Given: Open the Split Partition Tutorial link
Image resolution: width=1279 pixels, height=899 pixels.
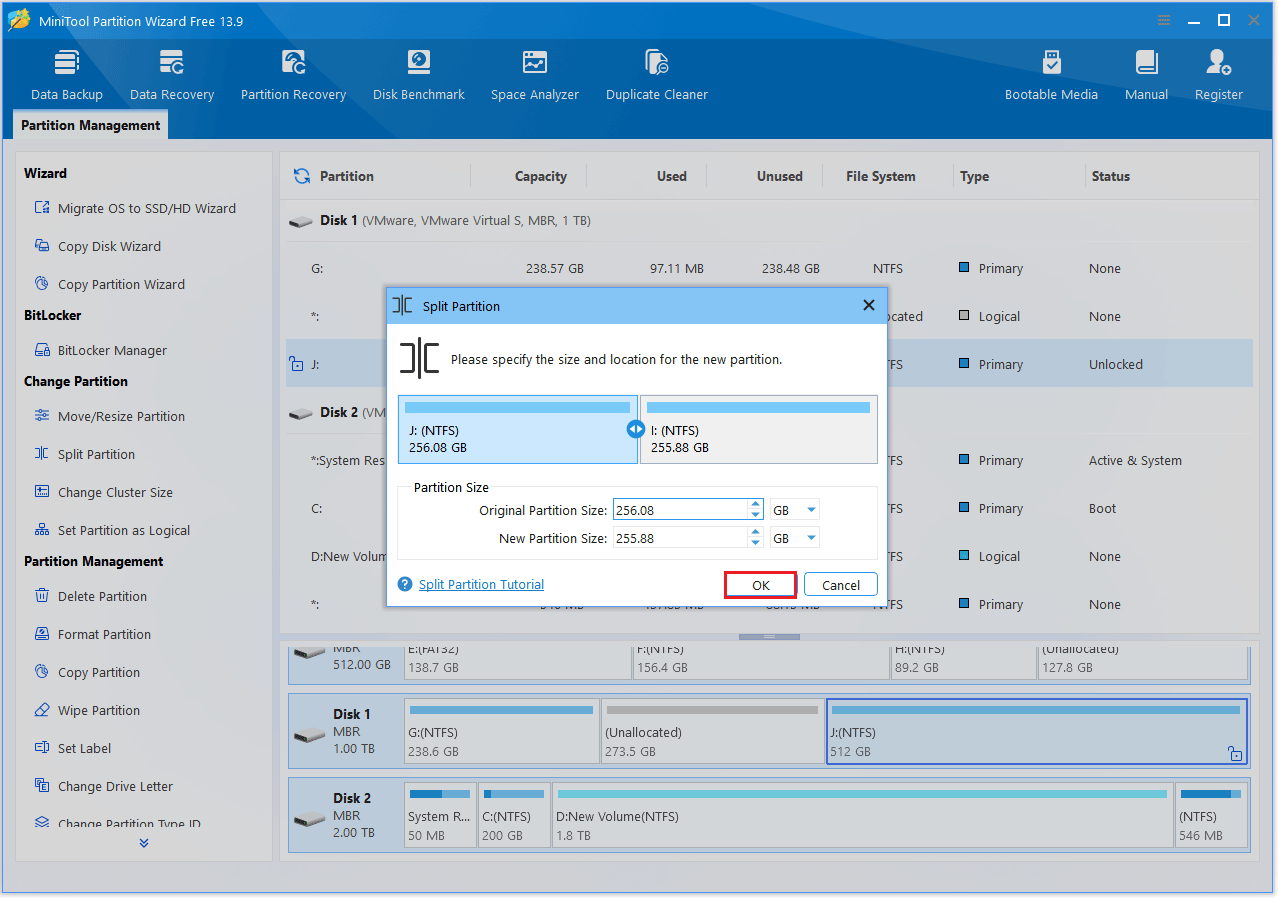Looking at the screenshot, I should click(x=481, y=585).
